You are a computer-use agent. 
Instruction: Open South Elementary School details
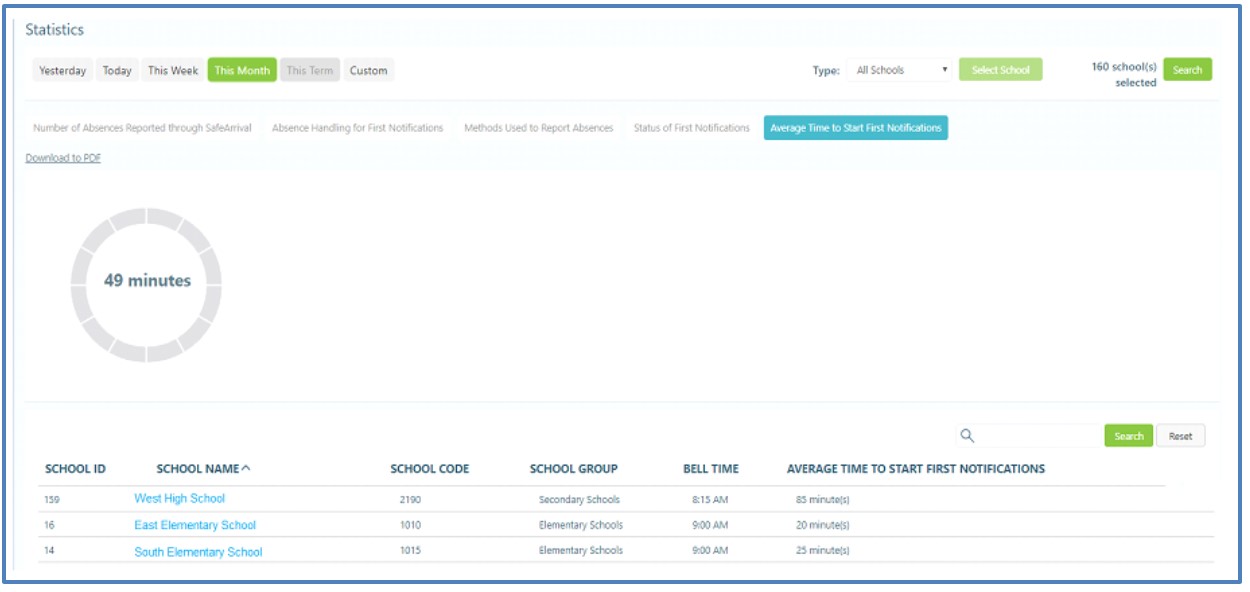coord(198,552)
